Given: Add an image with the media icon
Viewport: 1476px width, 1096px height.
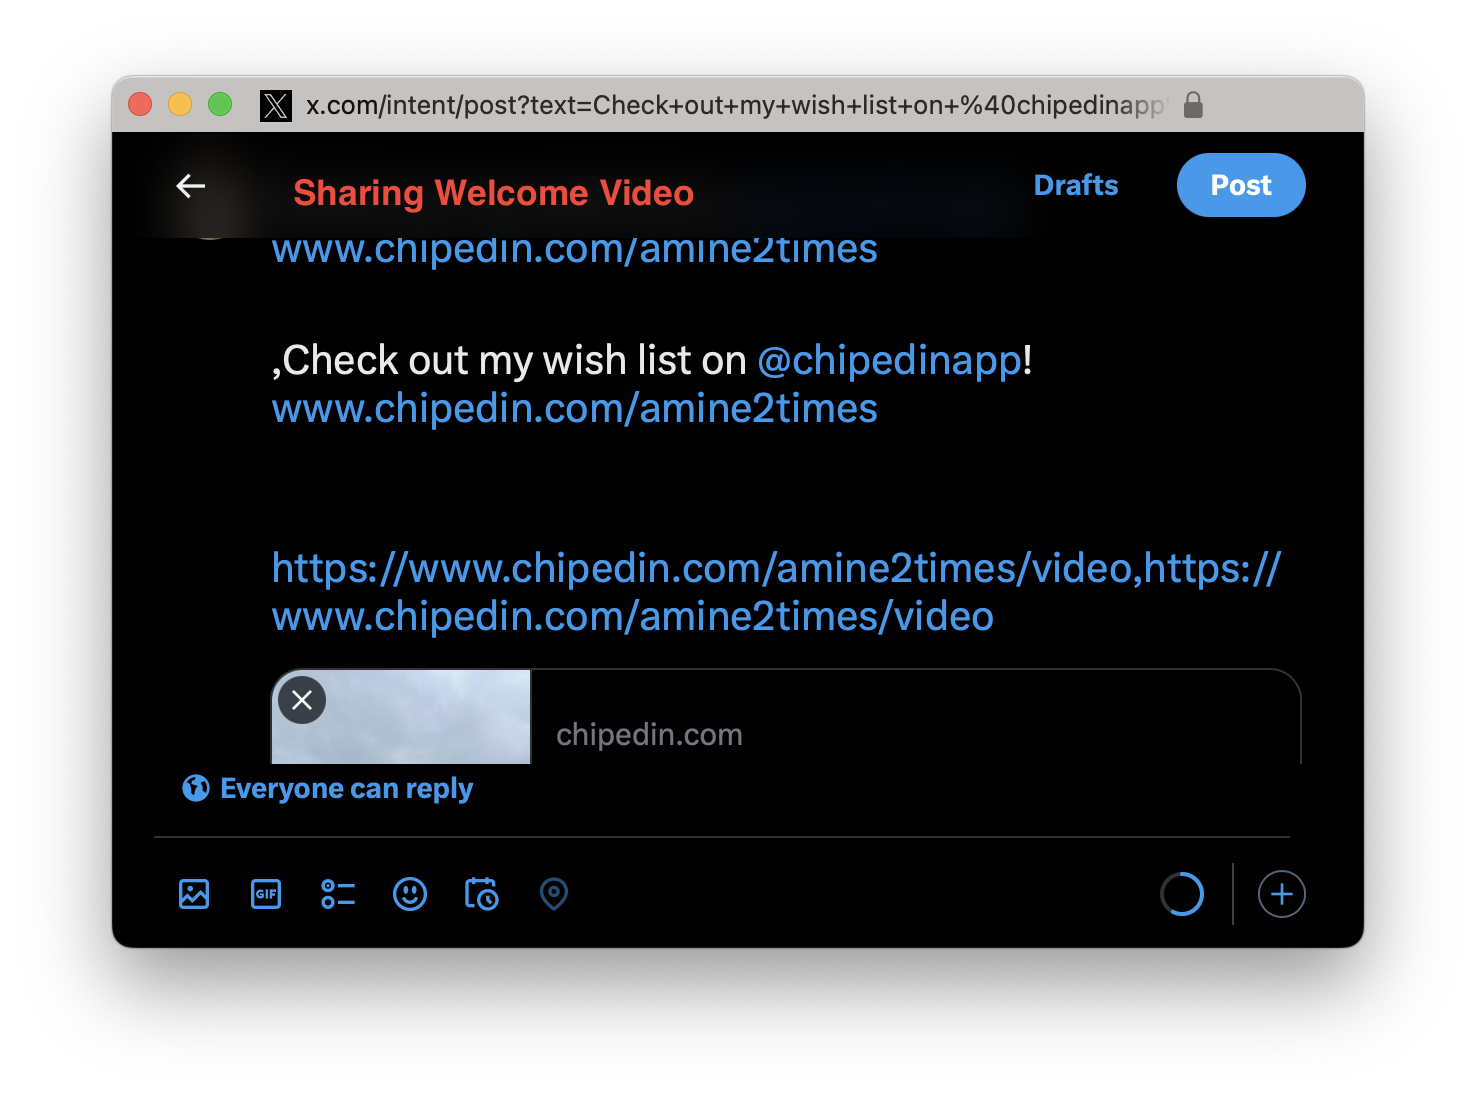Looking at the screenshot, I should click(194, 894).
